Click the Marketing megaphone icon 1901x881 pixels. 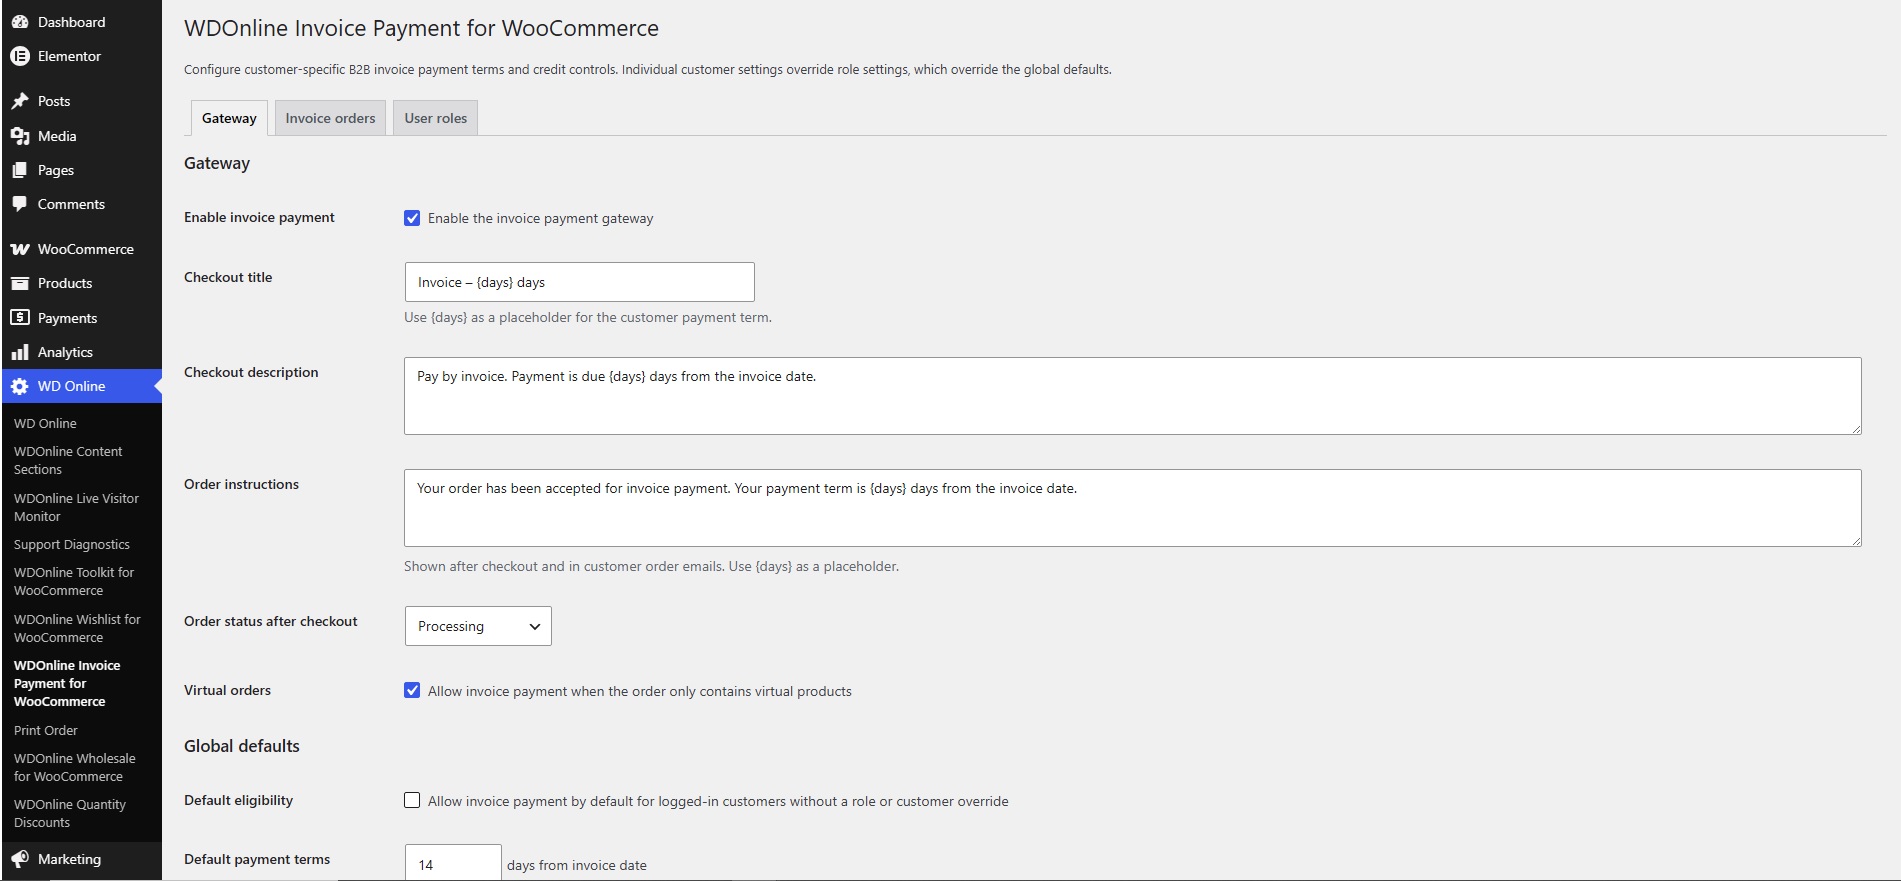click(x=20, y=859)
